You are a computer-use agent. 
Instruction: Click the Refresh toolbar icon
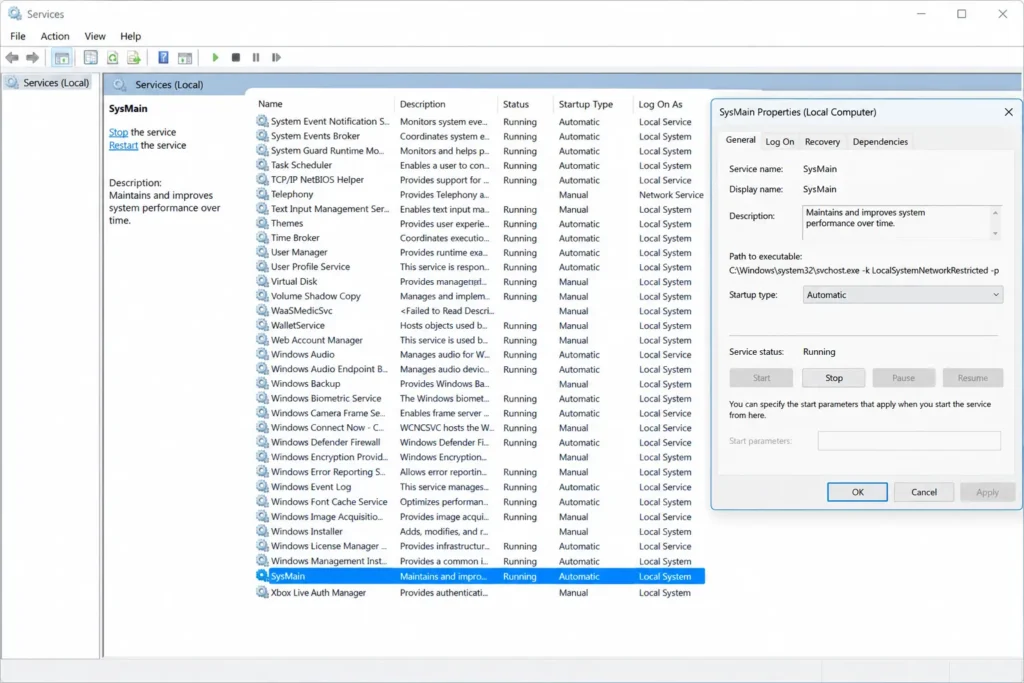pyautogui.click(x=112, y=57)
